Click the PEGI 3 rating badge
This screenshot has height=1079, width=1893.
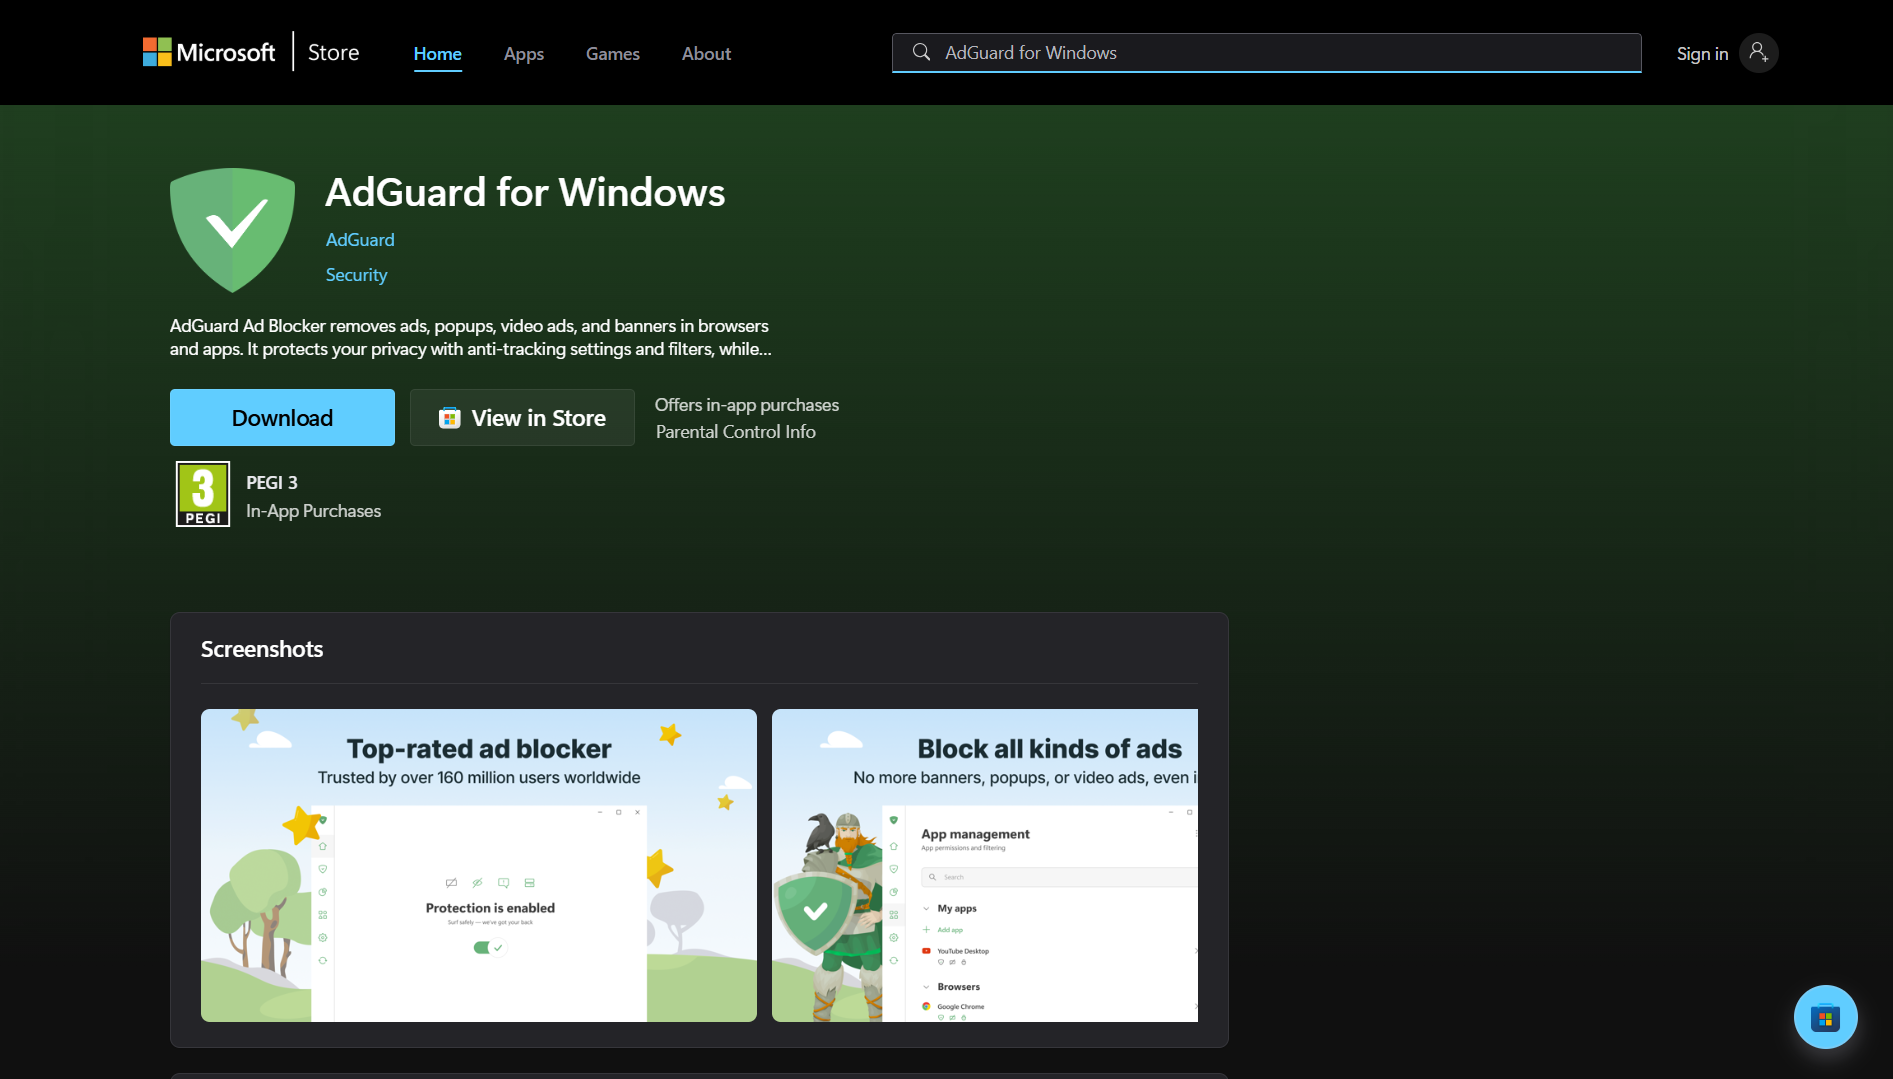click(x=203, y=493)
